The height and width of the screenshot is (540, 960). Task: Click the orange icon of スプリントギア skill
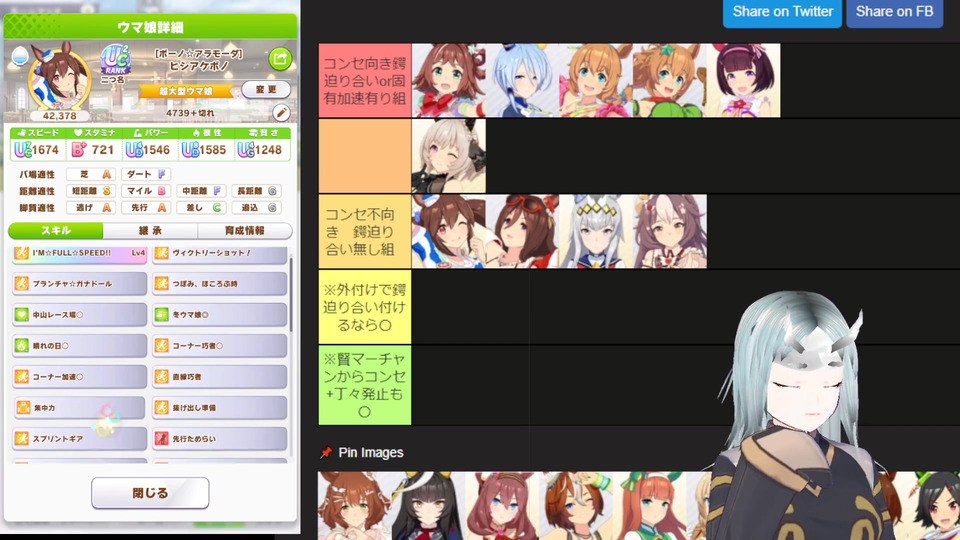coord(22,438)
